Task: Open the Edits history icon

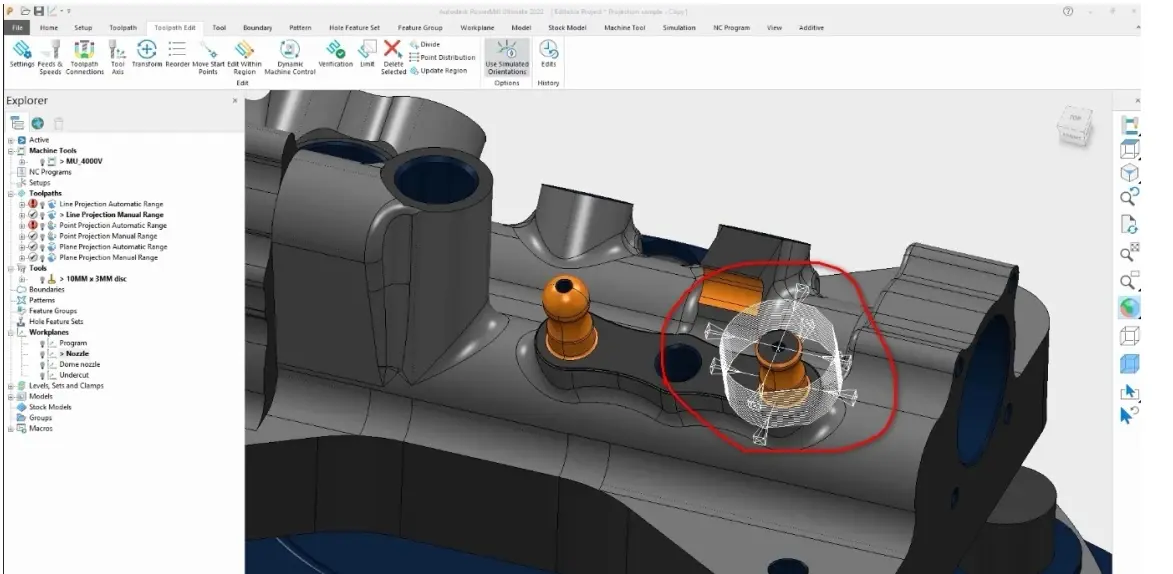Action: [548, 55]
